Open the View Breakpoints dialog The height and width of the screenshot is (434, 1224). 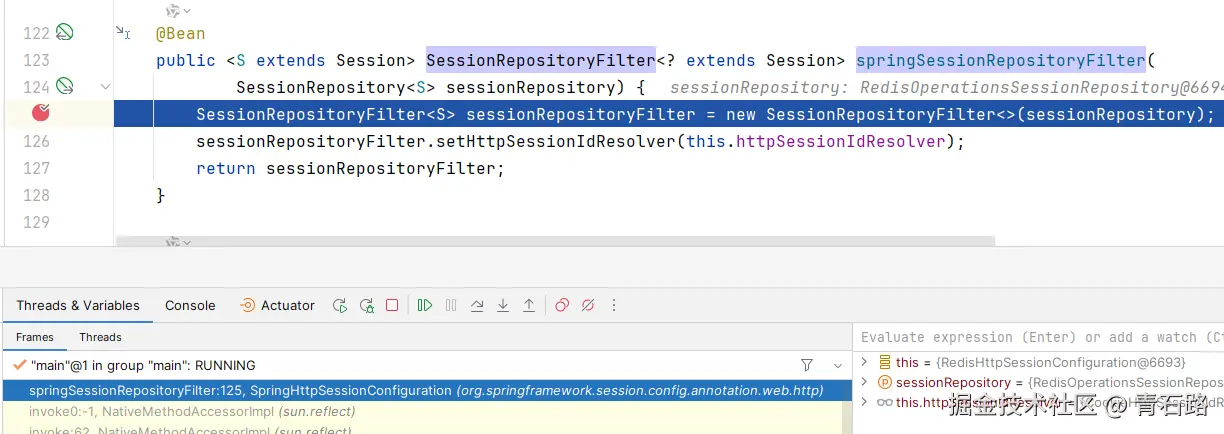(x=562, y=305)
